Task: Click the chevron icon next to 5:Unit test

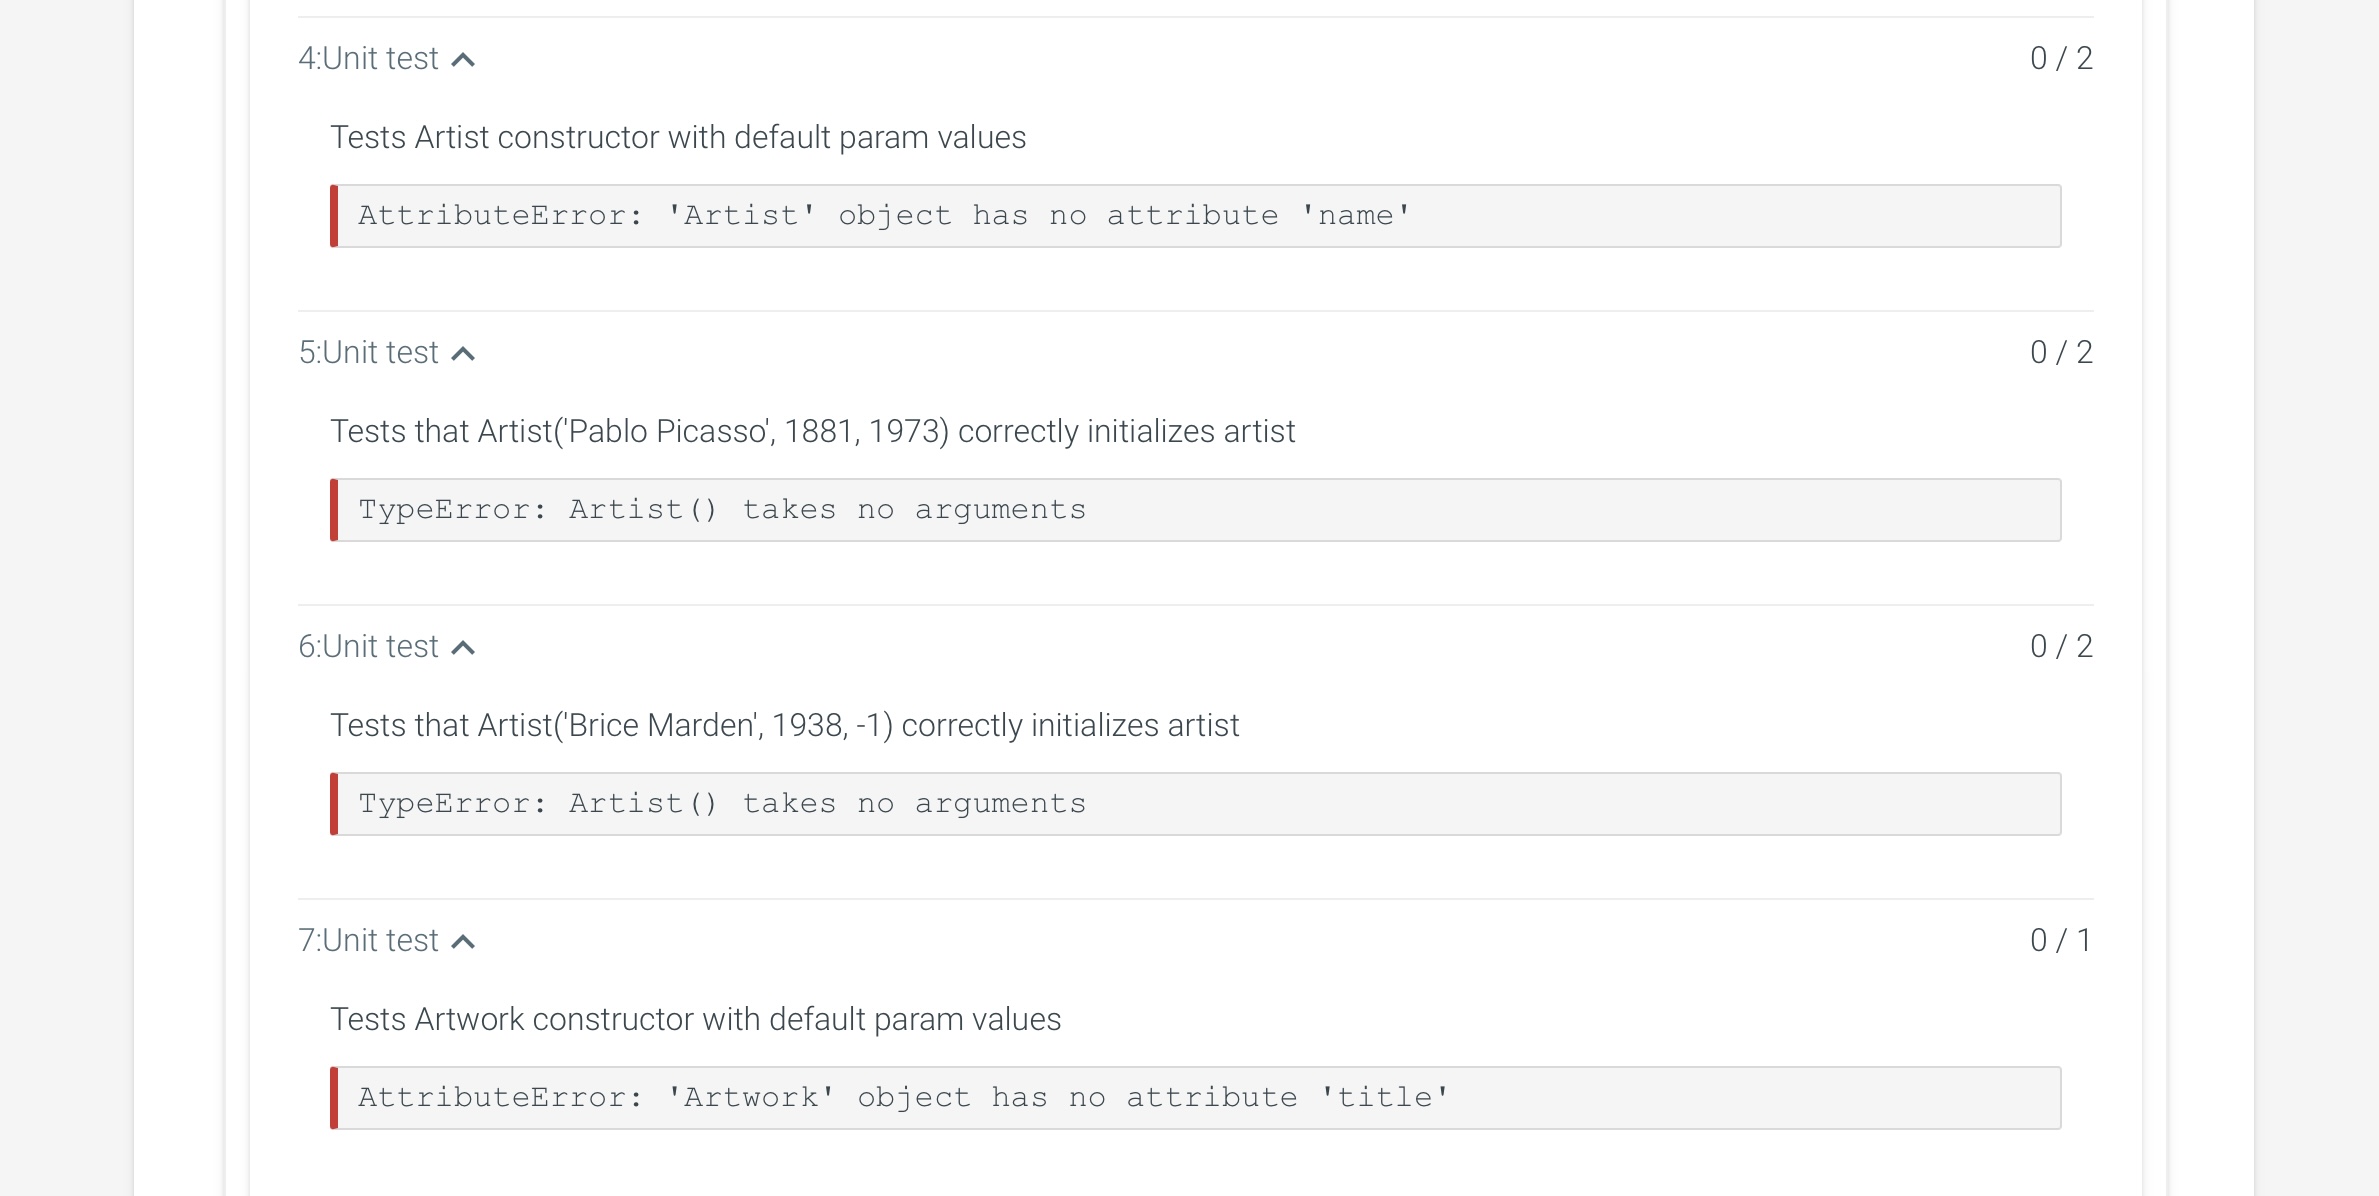Action: pyautogui.click(x=463, y=353)
